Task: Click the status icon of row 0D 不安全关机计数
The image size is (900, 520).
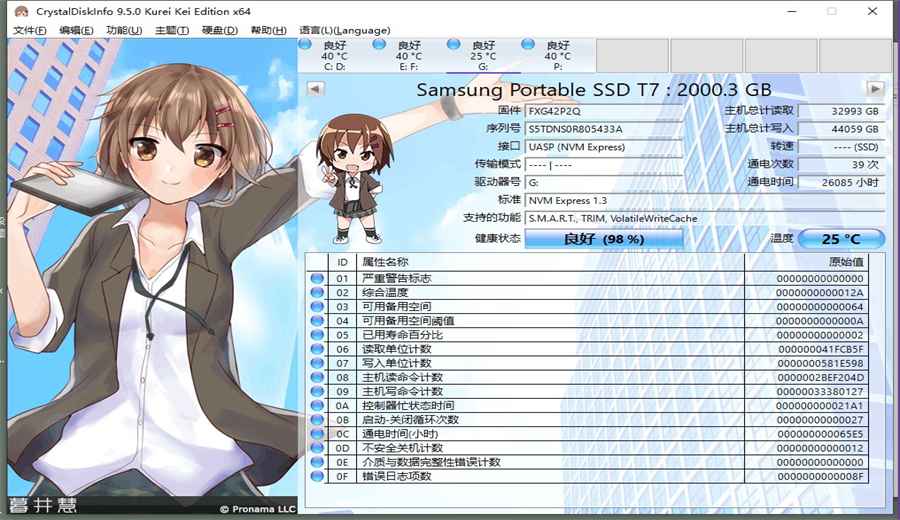Action: 317,448
